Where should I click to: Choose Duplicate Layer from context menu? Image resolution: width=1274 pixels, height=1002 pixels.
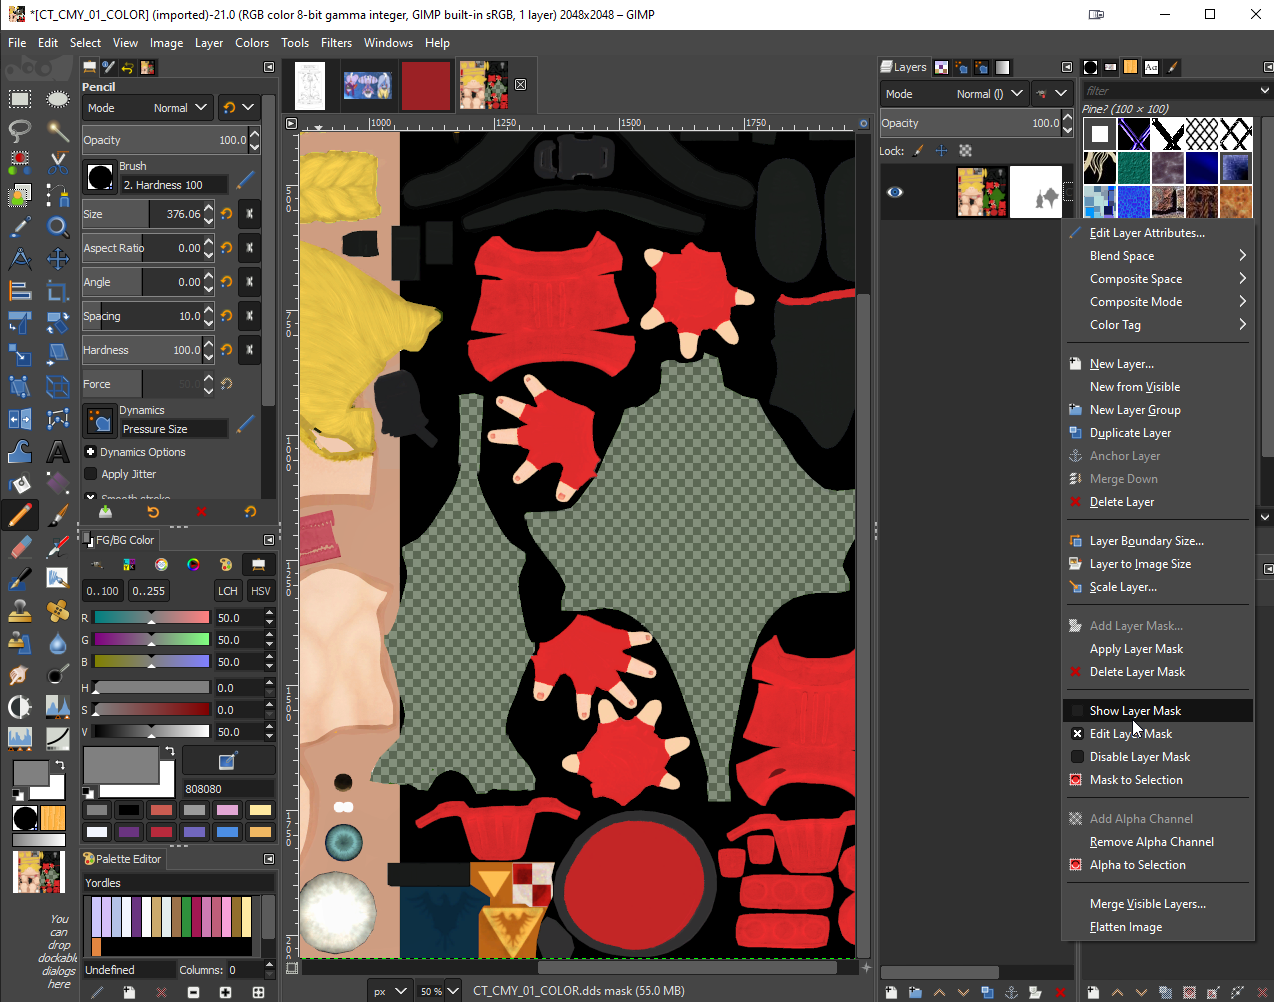pos(1157,433)
